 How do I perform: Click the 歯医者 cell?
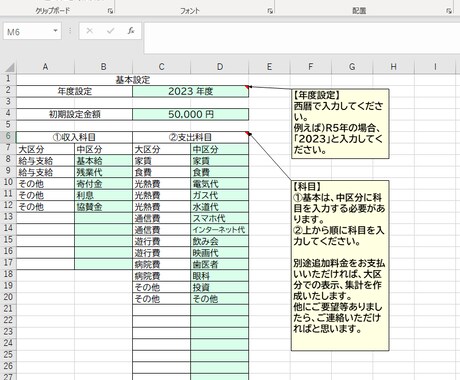click(x=220, y=264)
